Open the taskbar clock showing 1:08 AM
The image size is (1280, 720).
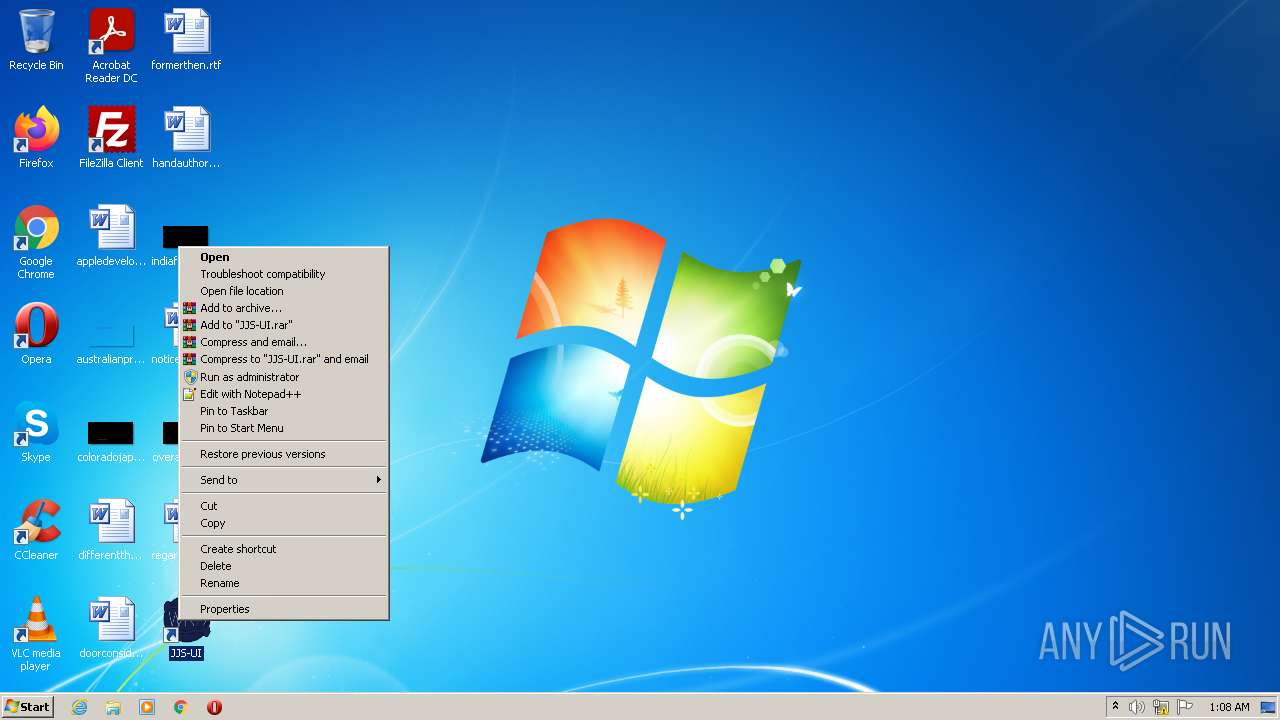[x=1229, y=707]
